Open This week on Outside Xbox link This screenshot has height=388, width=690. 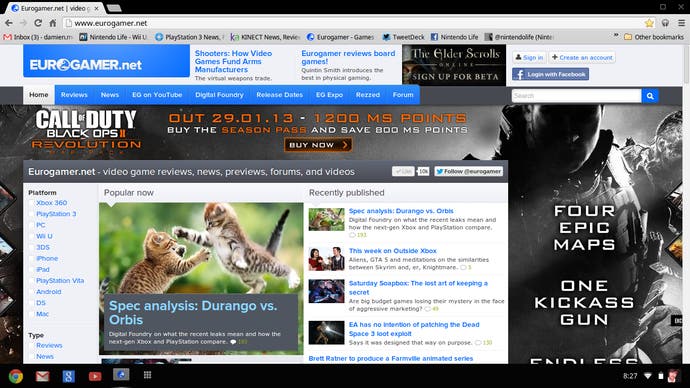393,251
